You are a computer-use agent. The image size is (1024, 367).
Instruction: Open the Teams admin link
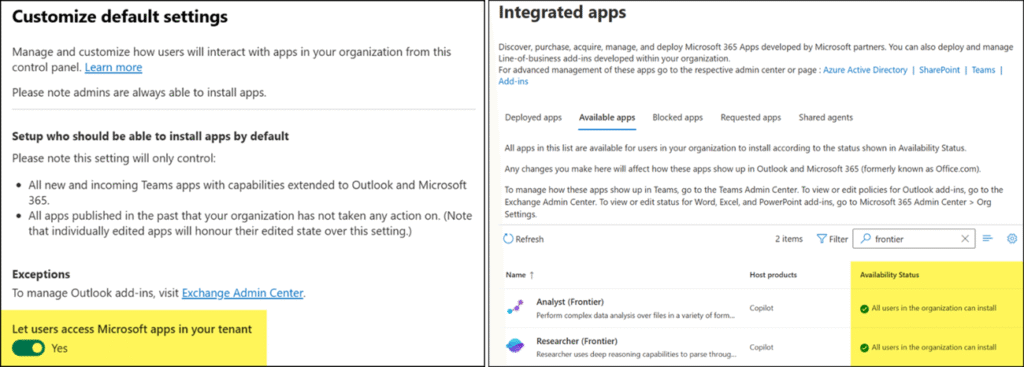[984, 70]
